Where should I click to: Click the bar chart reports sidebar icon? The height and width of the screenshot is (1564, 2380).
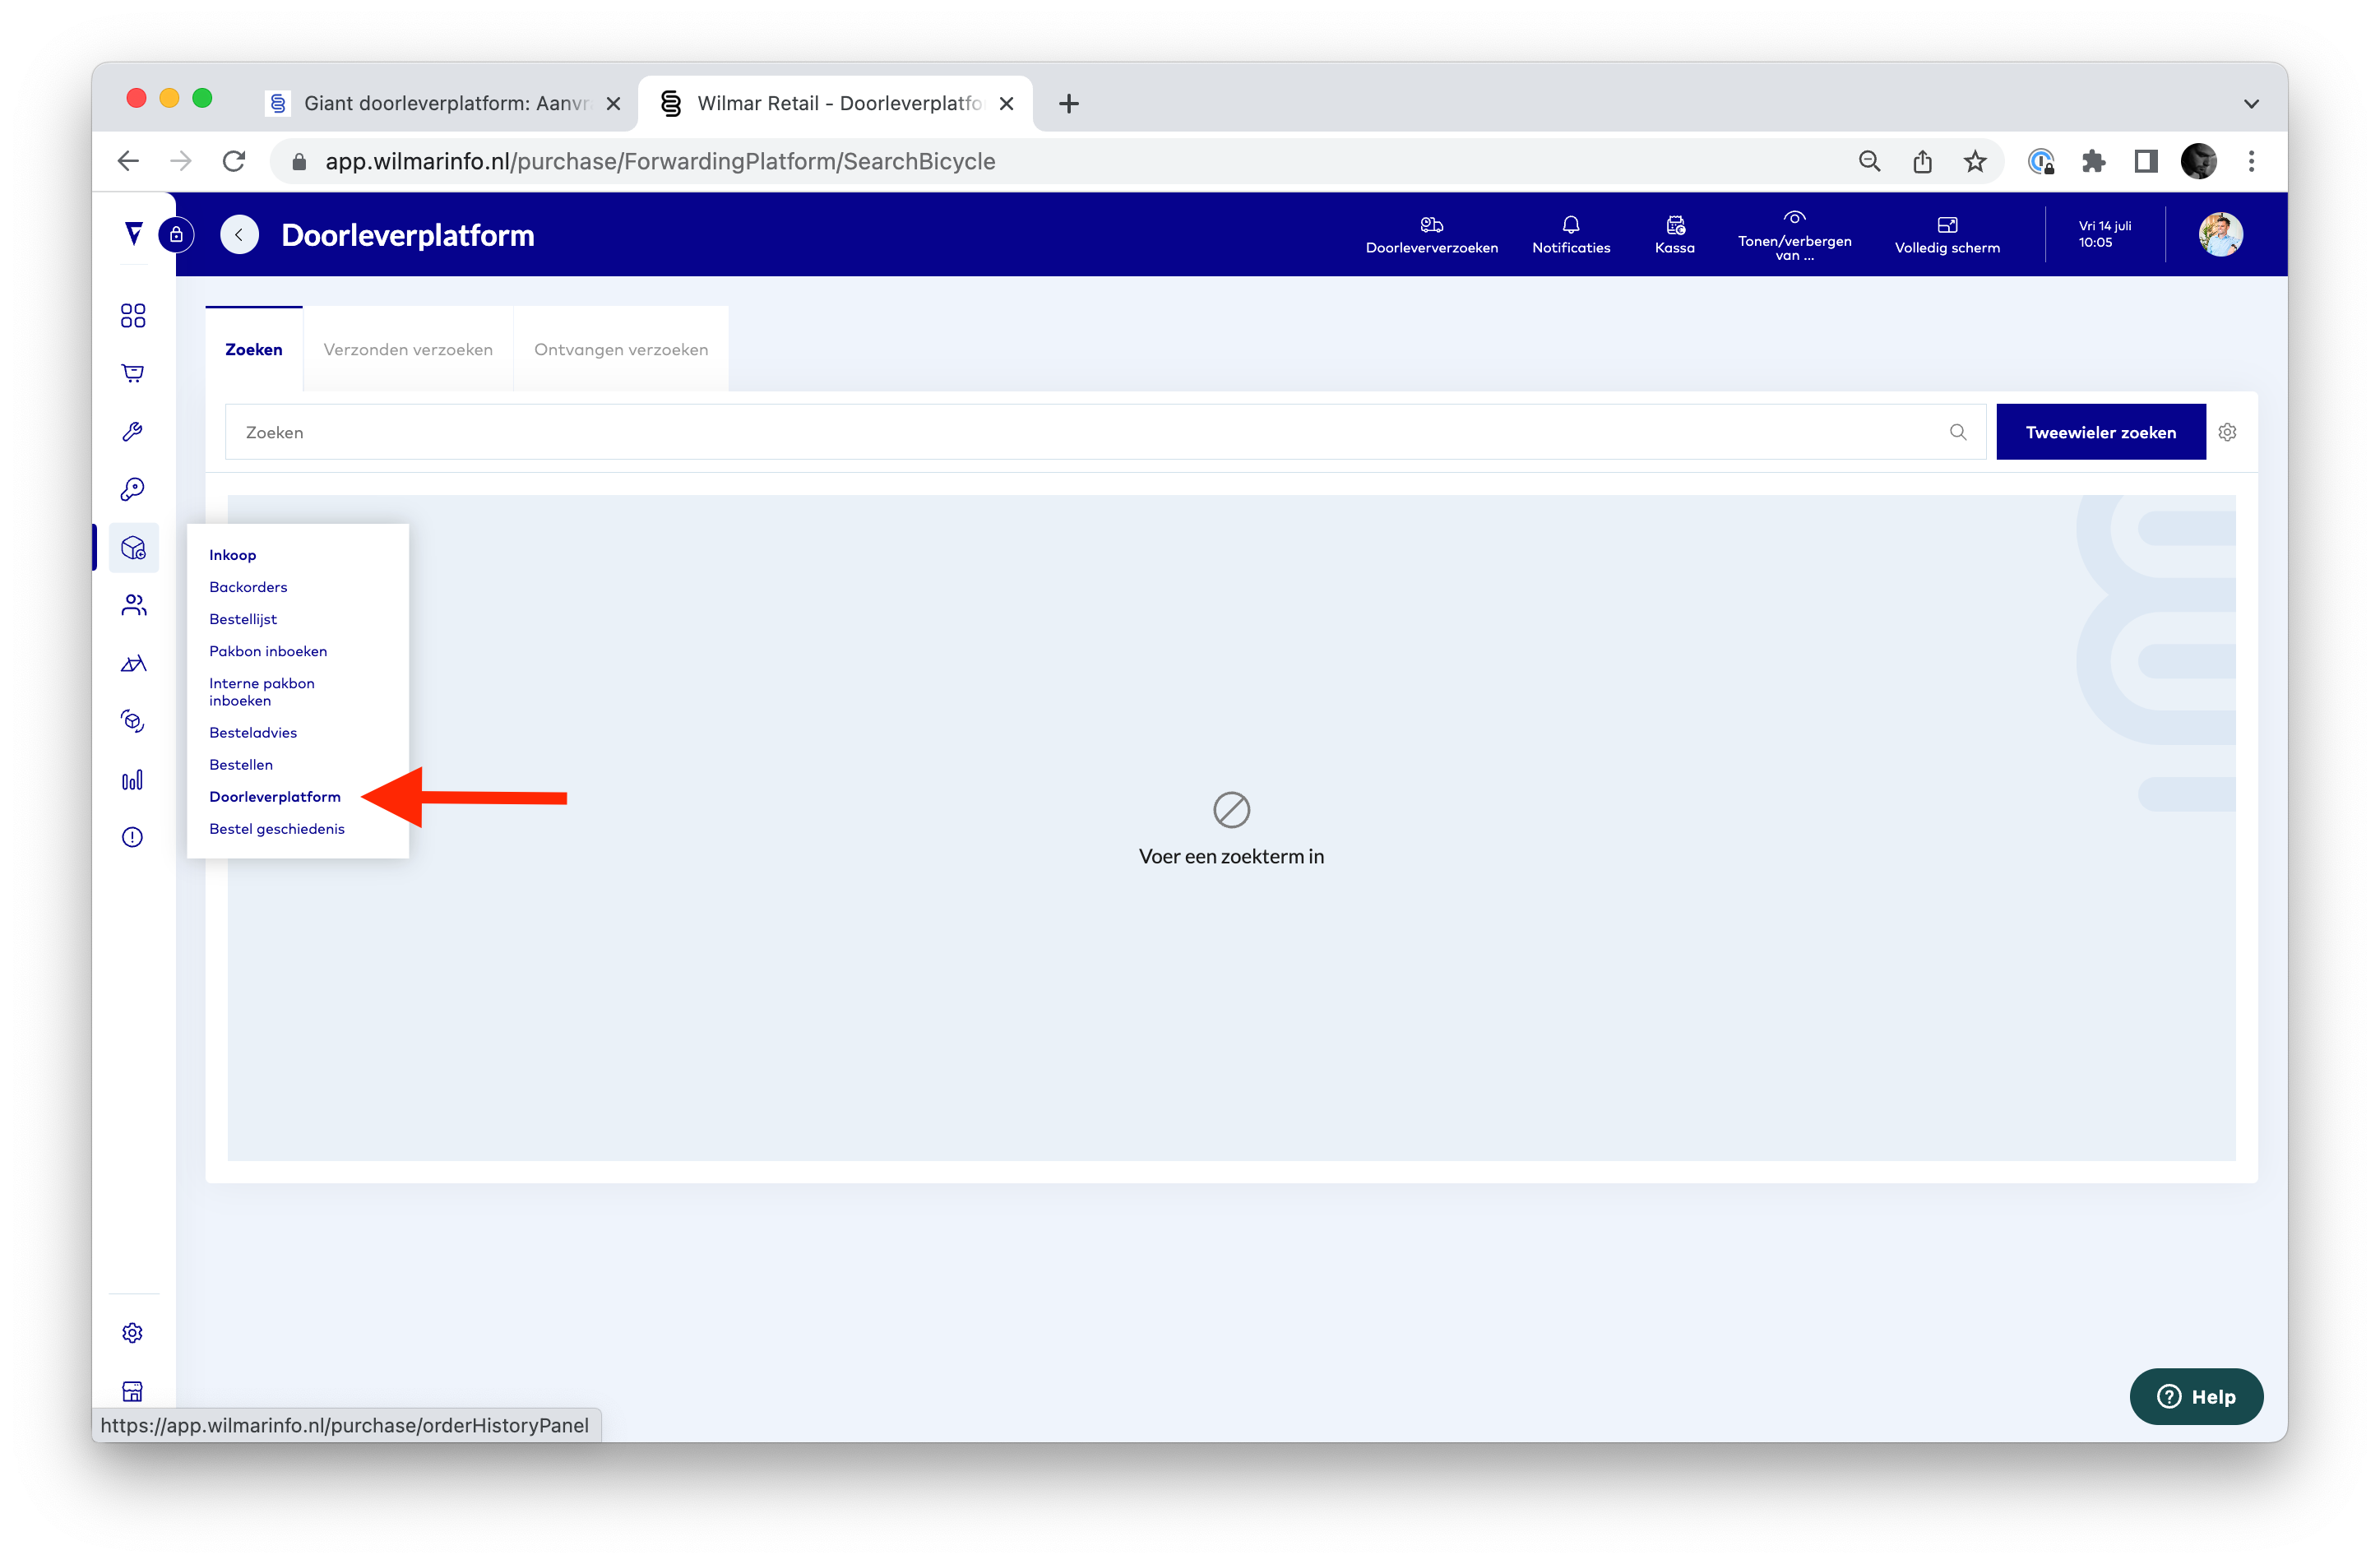pos(132,780)
